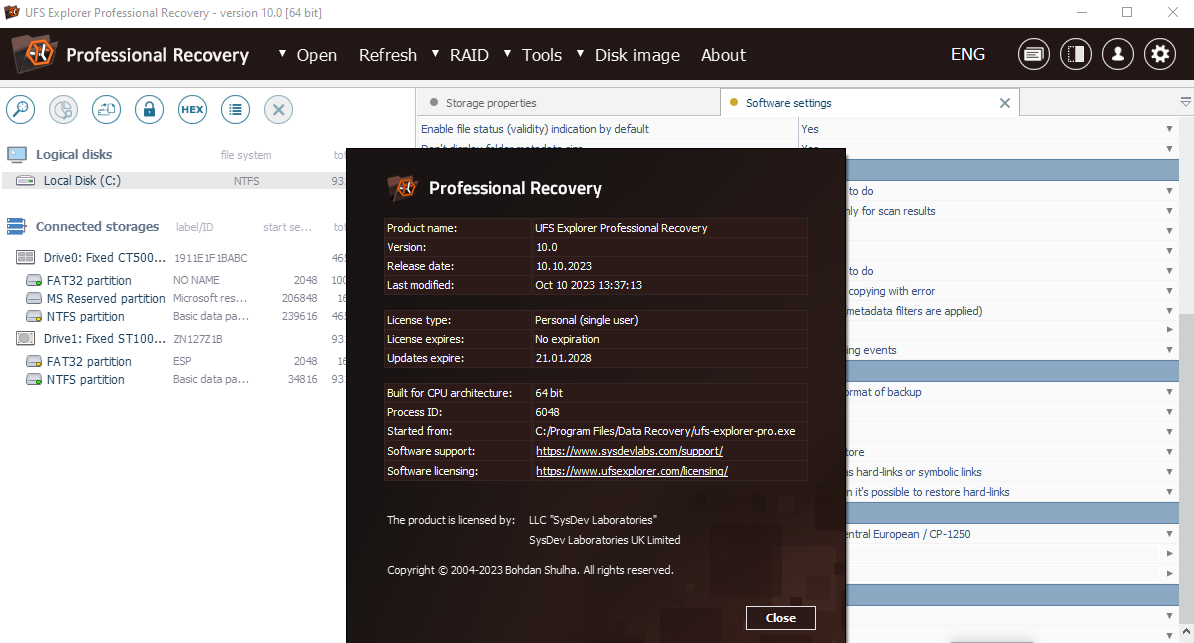Open the HEX viewer tool
The image size is (1194, 643).
pyautogui.click(x=192, y=110)
